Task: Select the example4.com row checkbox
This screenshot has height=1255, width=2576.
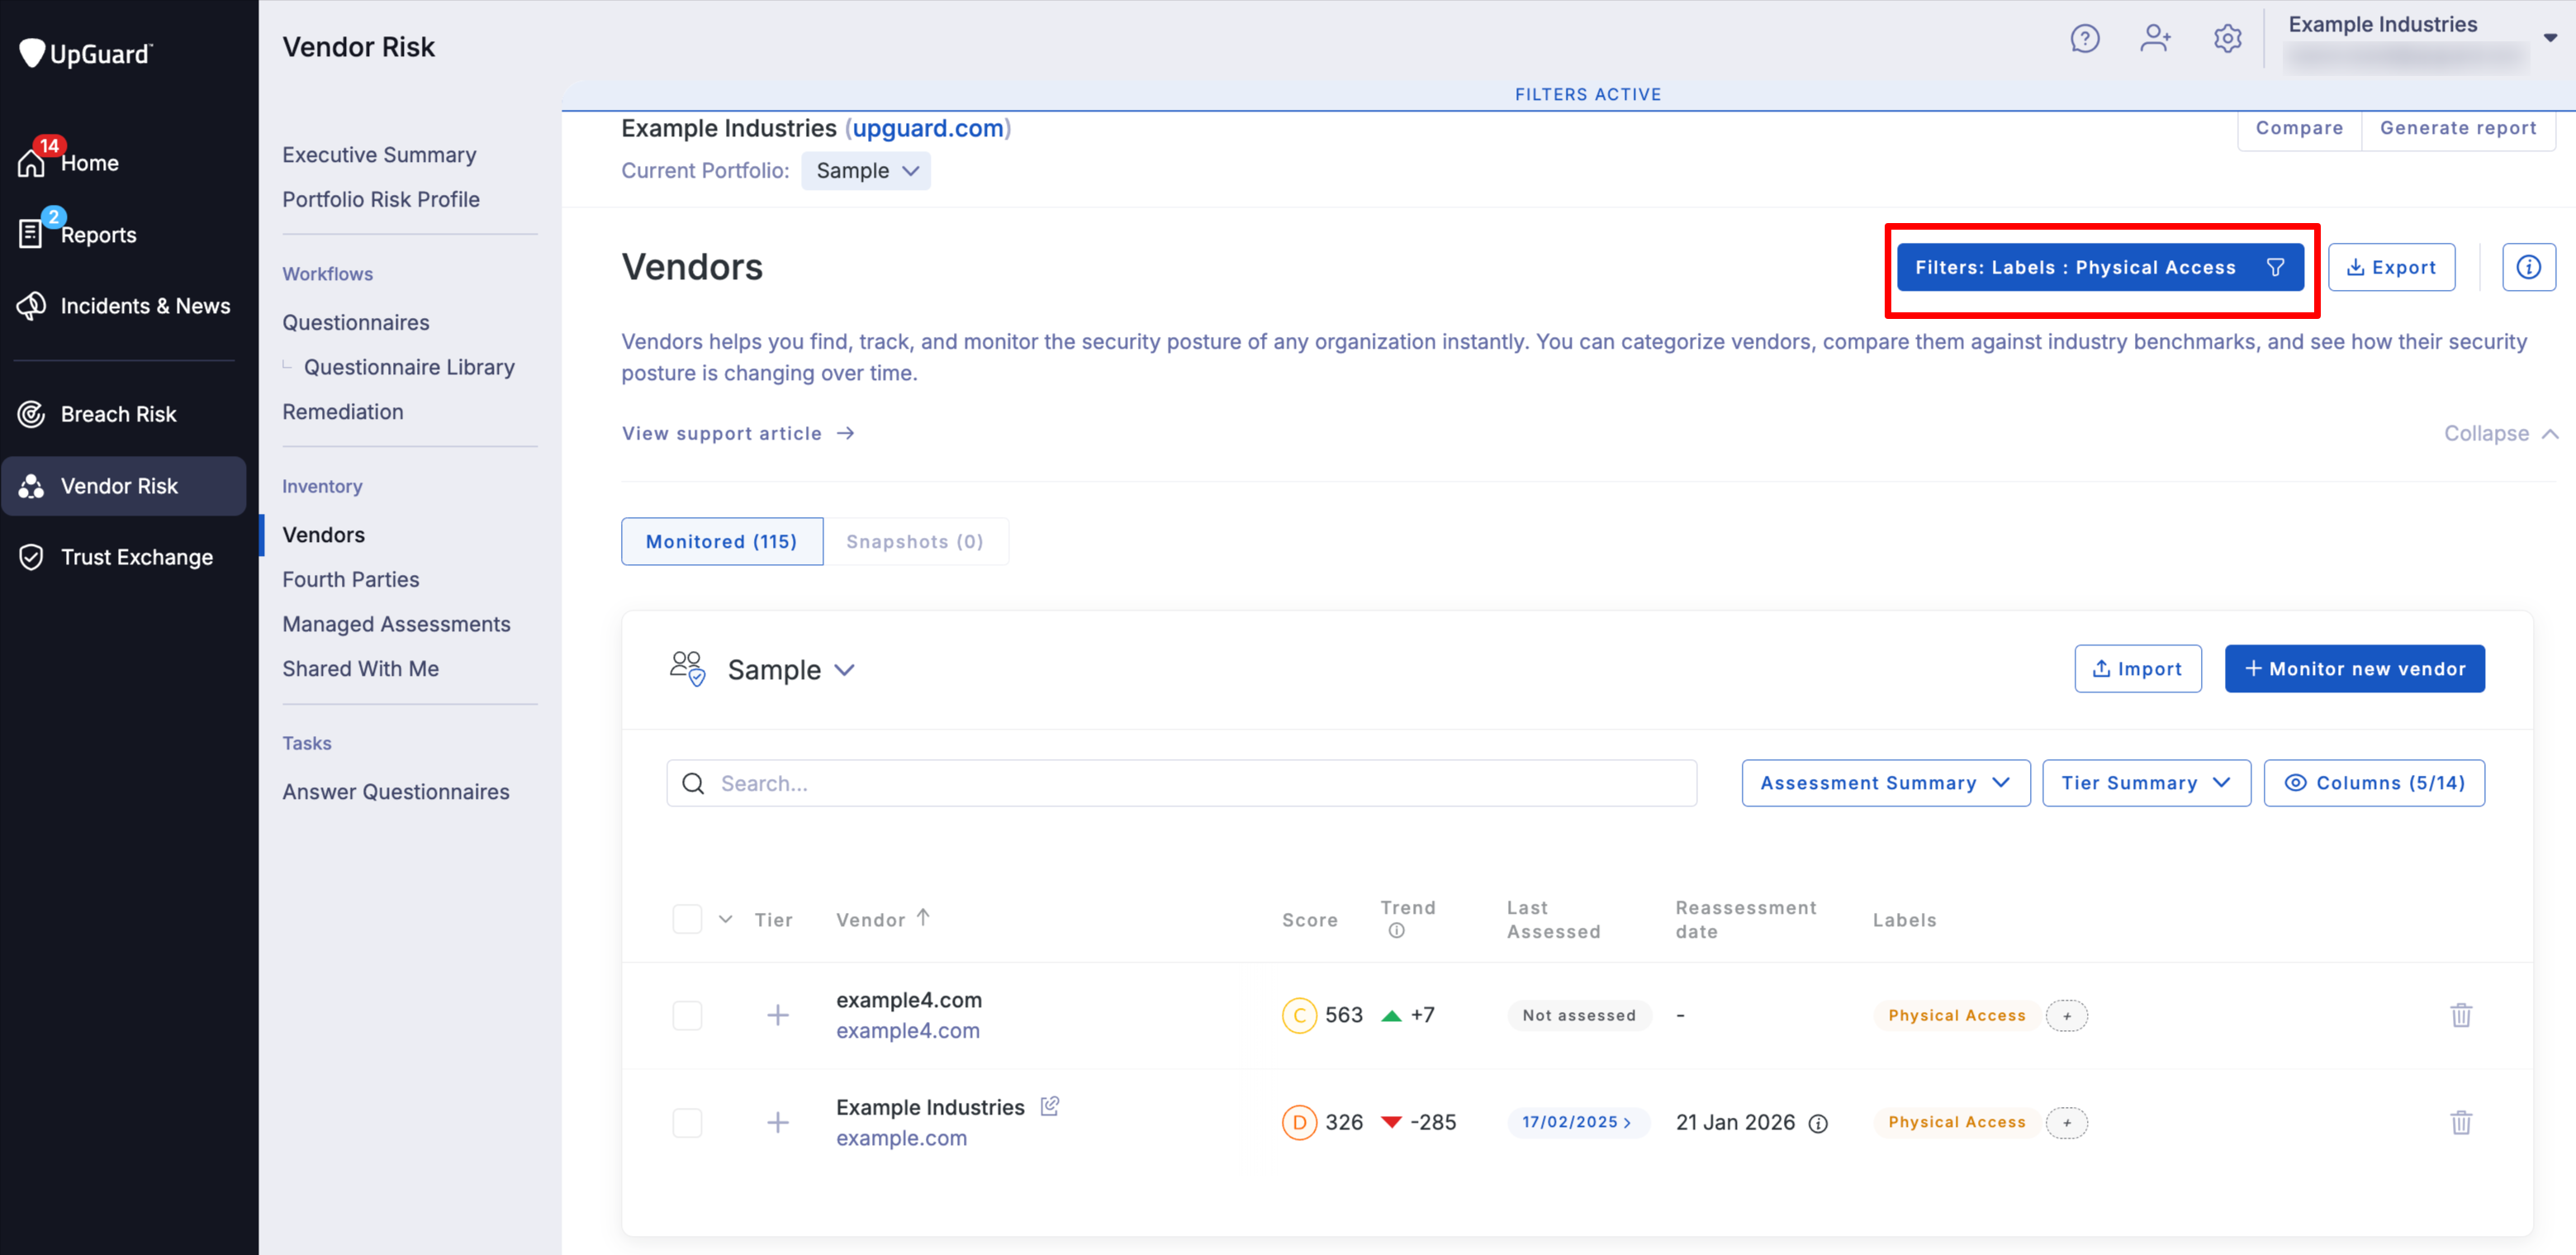Action: [687, 1015]
